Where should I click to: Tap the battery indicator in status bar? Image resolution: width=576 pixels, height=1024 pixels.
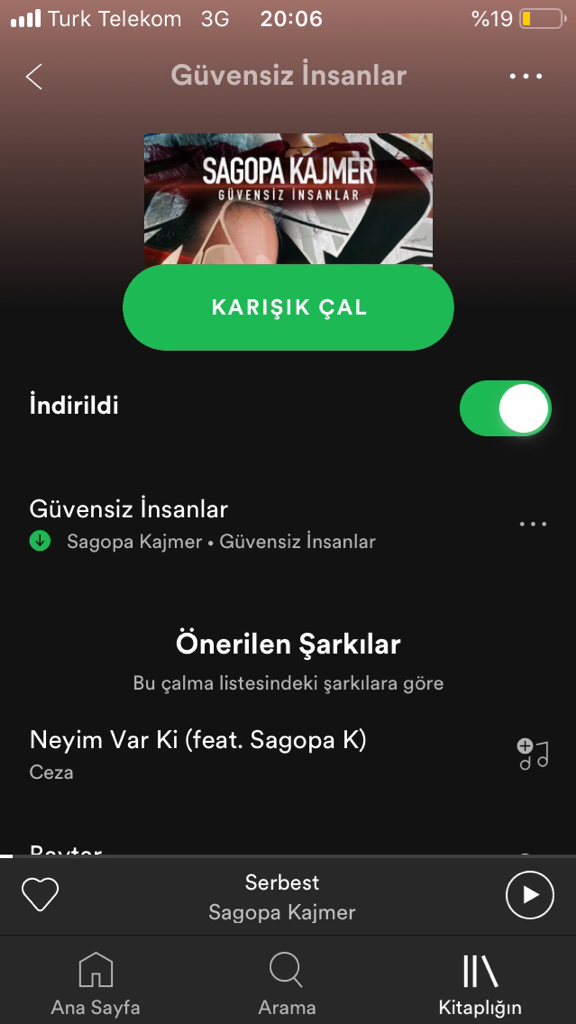542,19
